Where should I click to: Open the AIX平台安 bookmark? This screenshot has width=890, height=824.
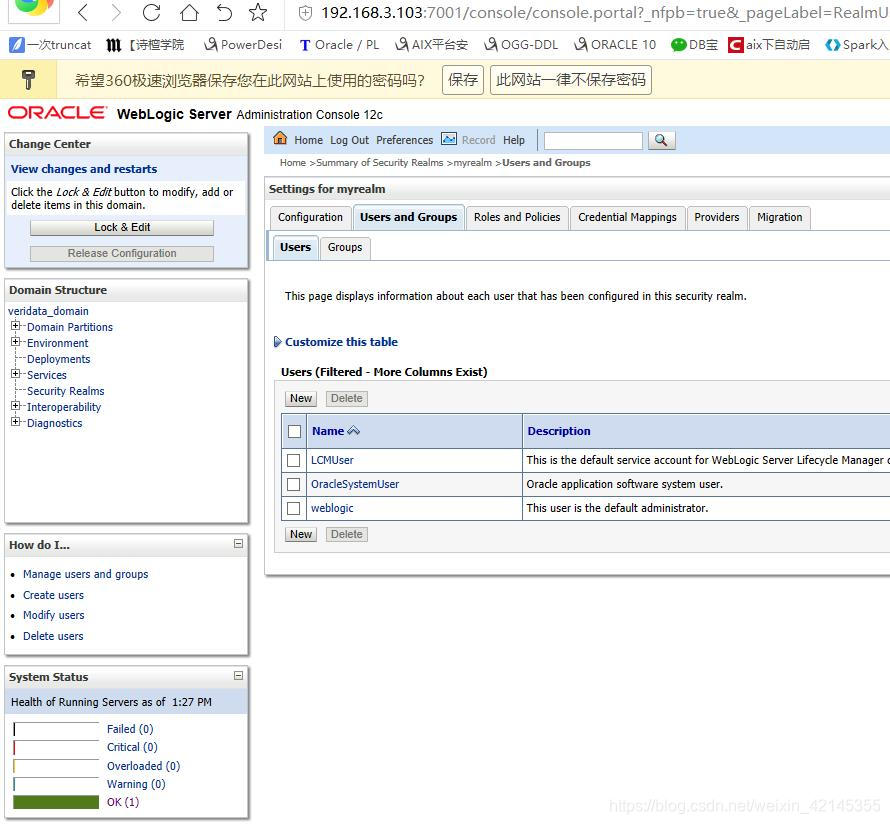[x=431, y=45]
